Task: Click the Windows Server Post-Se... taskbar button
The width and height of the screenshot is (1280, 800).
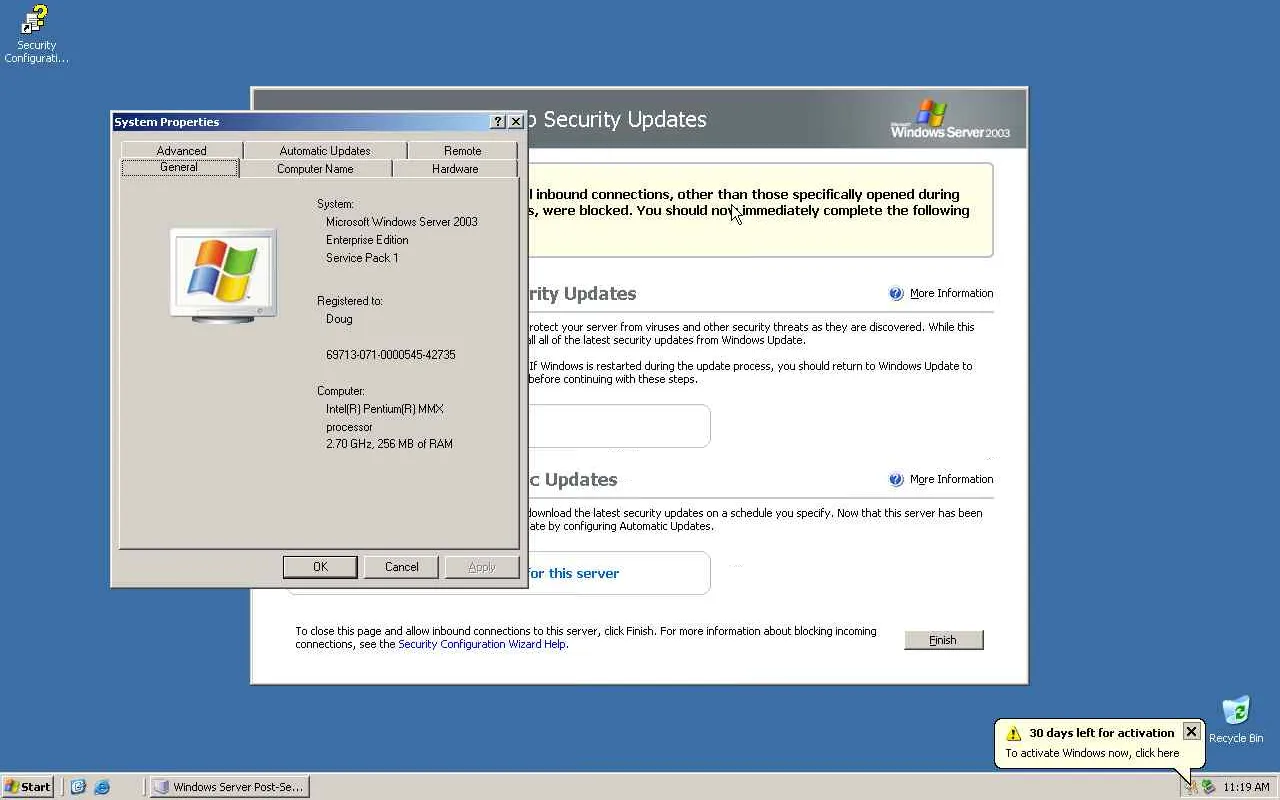Action: tap(230, 787)
